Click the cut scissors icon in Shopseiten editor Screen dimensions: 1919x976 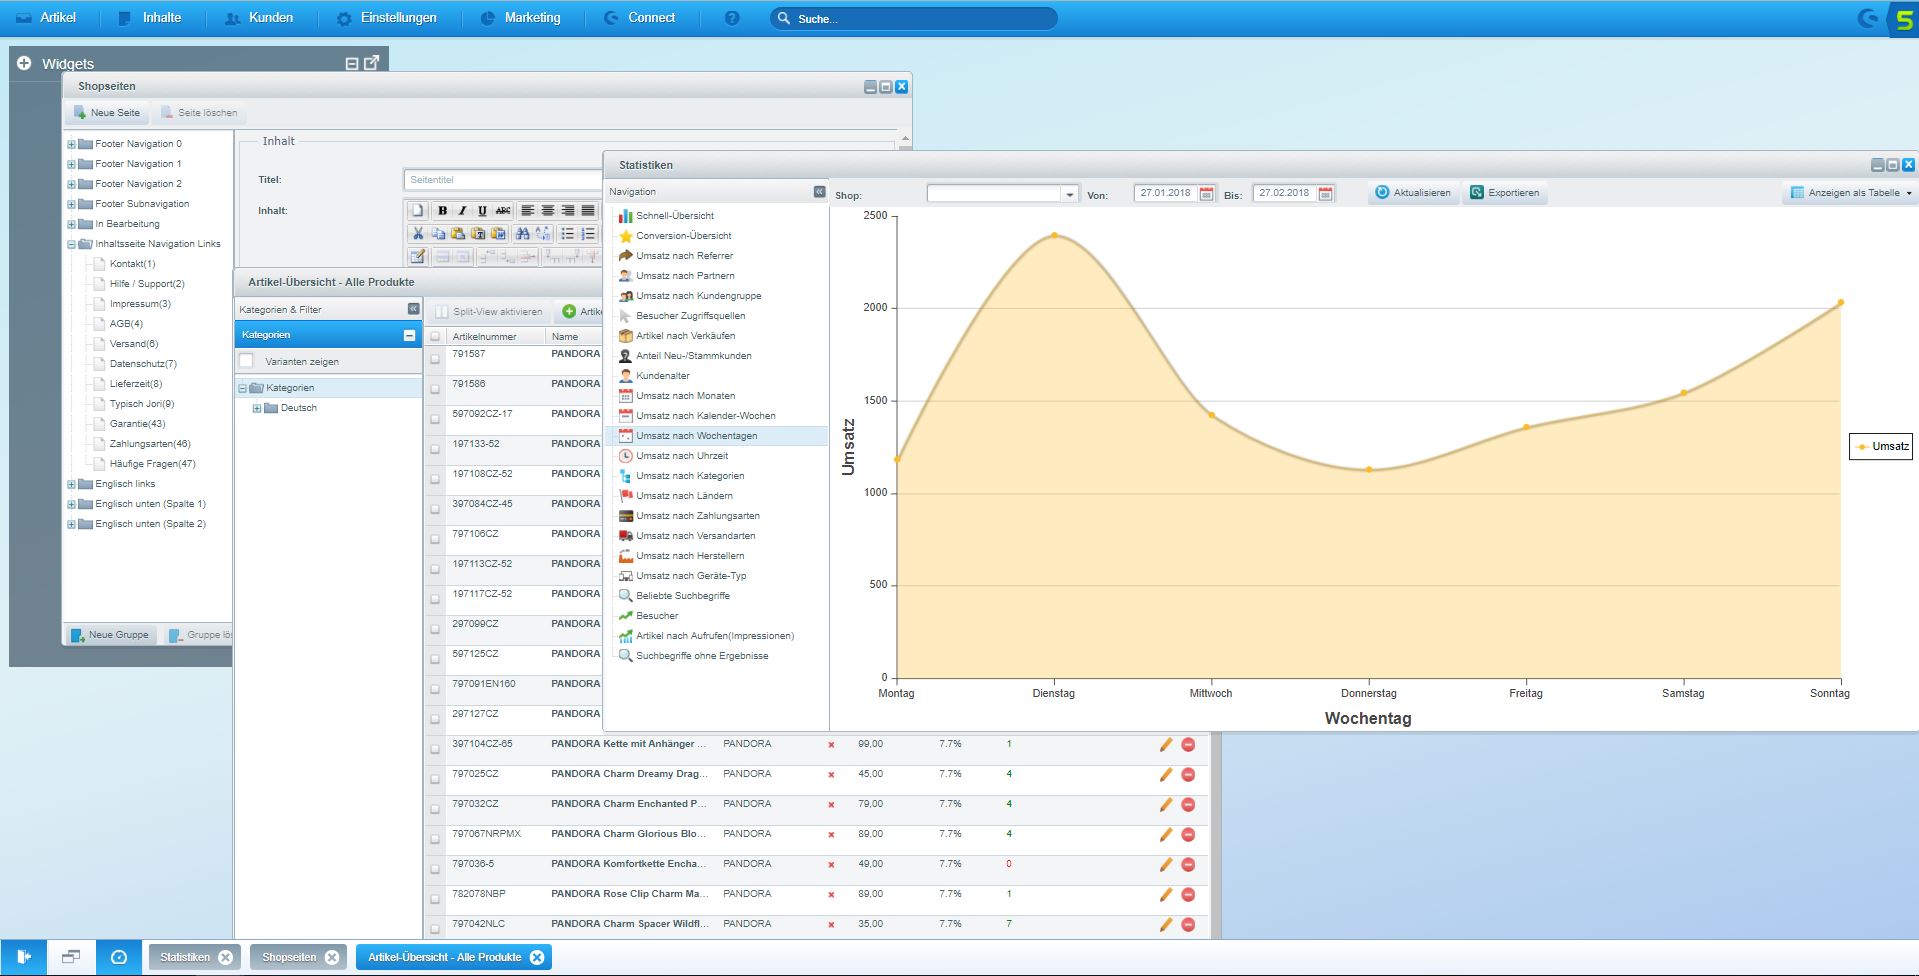click(418, 233)
